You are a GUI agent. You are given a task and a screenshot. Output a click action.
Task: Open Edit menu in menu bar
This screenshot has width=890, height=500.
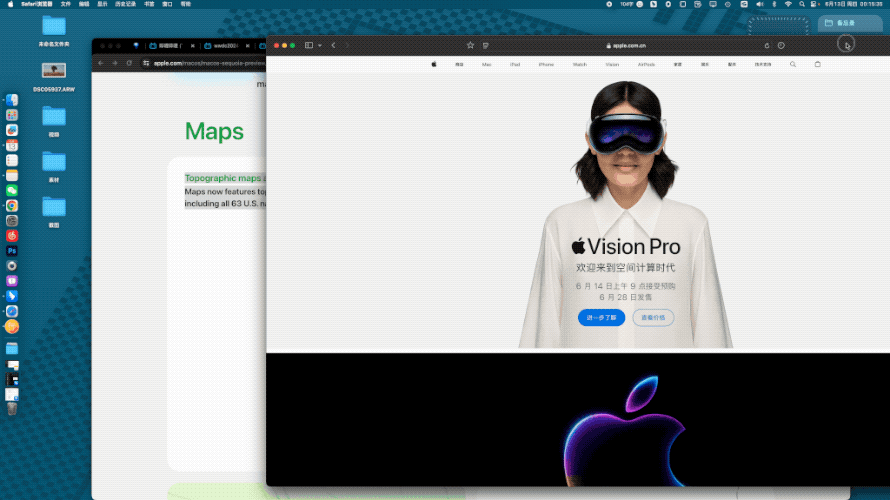pyautogui.click(x=84, y=4)
